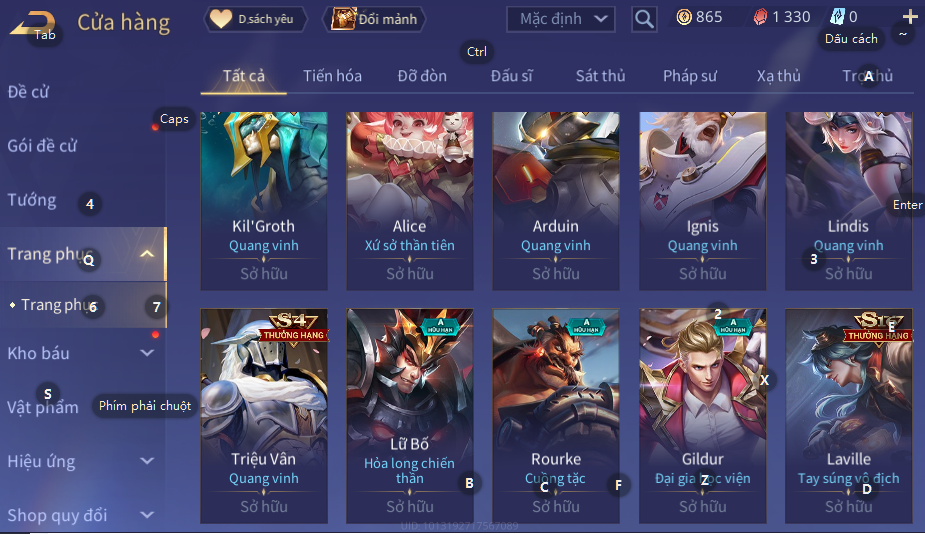Image resolution: width=925 pixels, height=534 pixels.
Task: Open the Mặc định sort dropdown
Action: click(561, 19)
